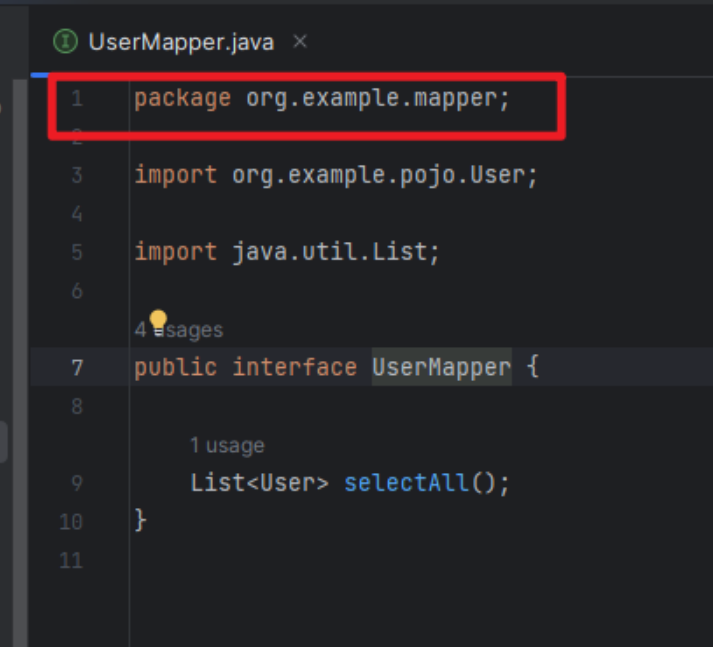
Task: Click the yellow lightbulb quick-fix icon
Action: [157, 321]
